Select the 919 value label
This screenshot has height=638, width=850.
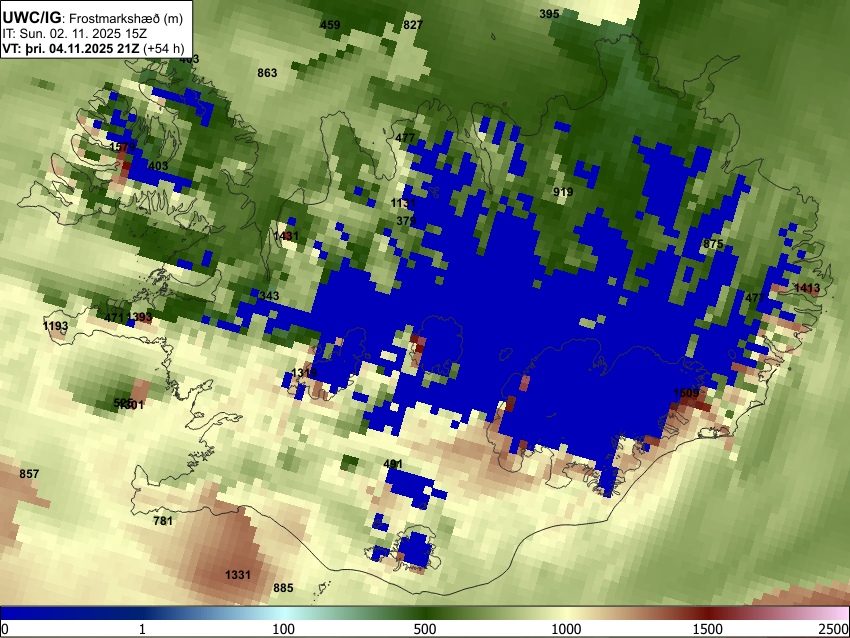point(563,192)
